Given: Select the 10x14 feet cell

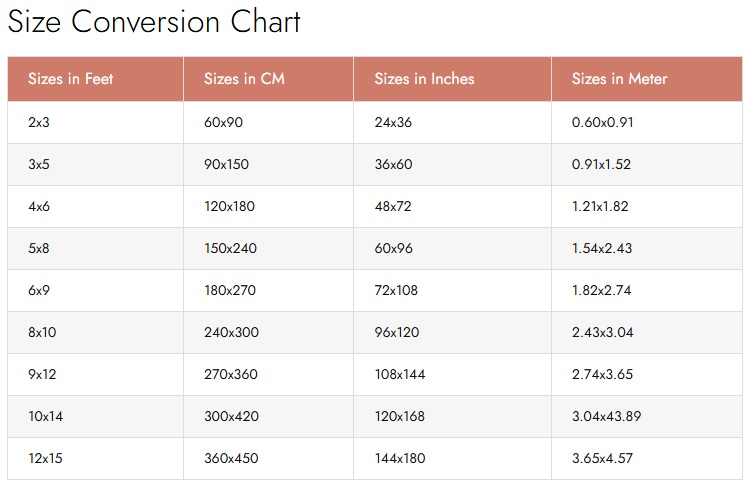Looking at the screenshot, I should coord(95,416).
